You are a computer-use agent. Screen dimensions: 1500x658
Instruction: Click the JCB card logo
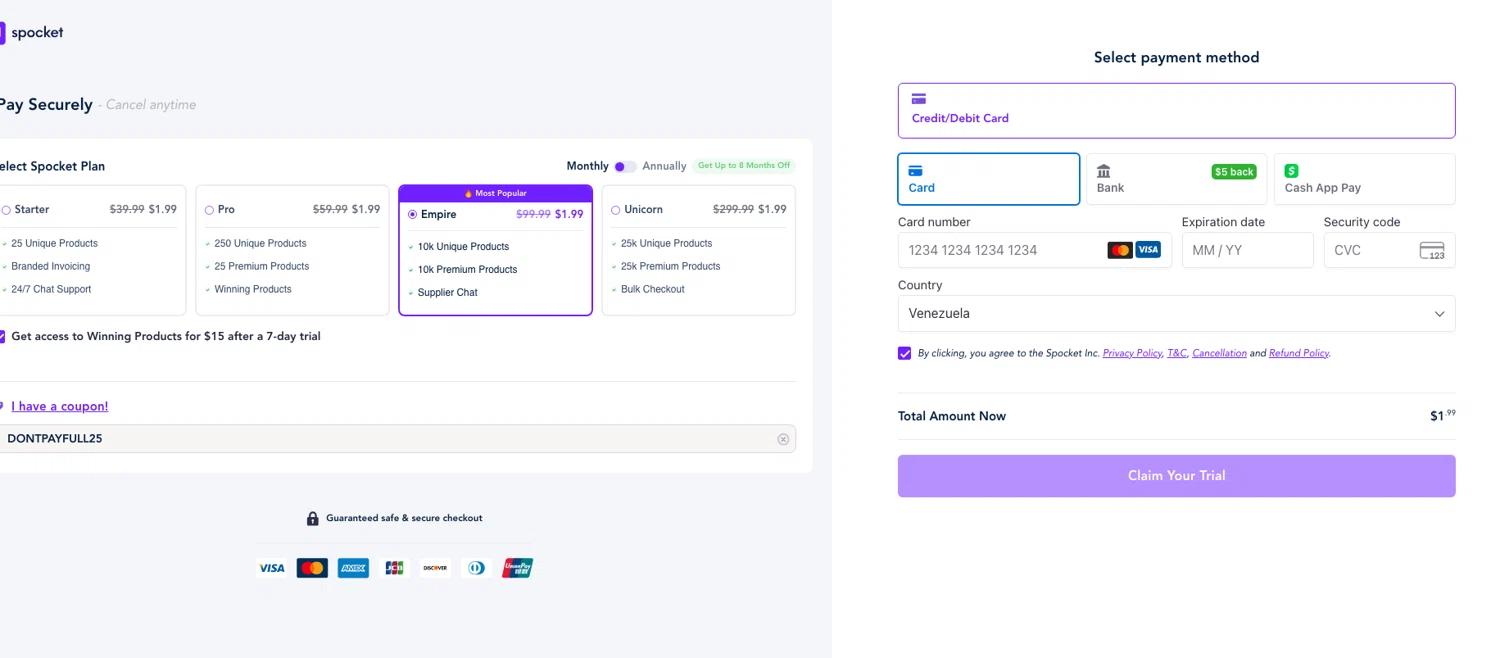coord(394,568)
